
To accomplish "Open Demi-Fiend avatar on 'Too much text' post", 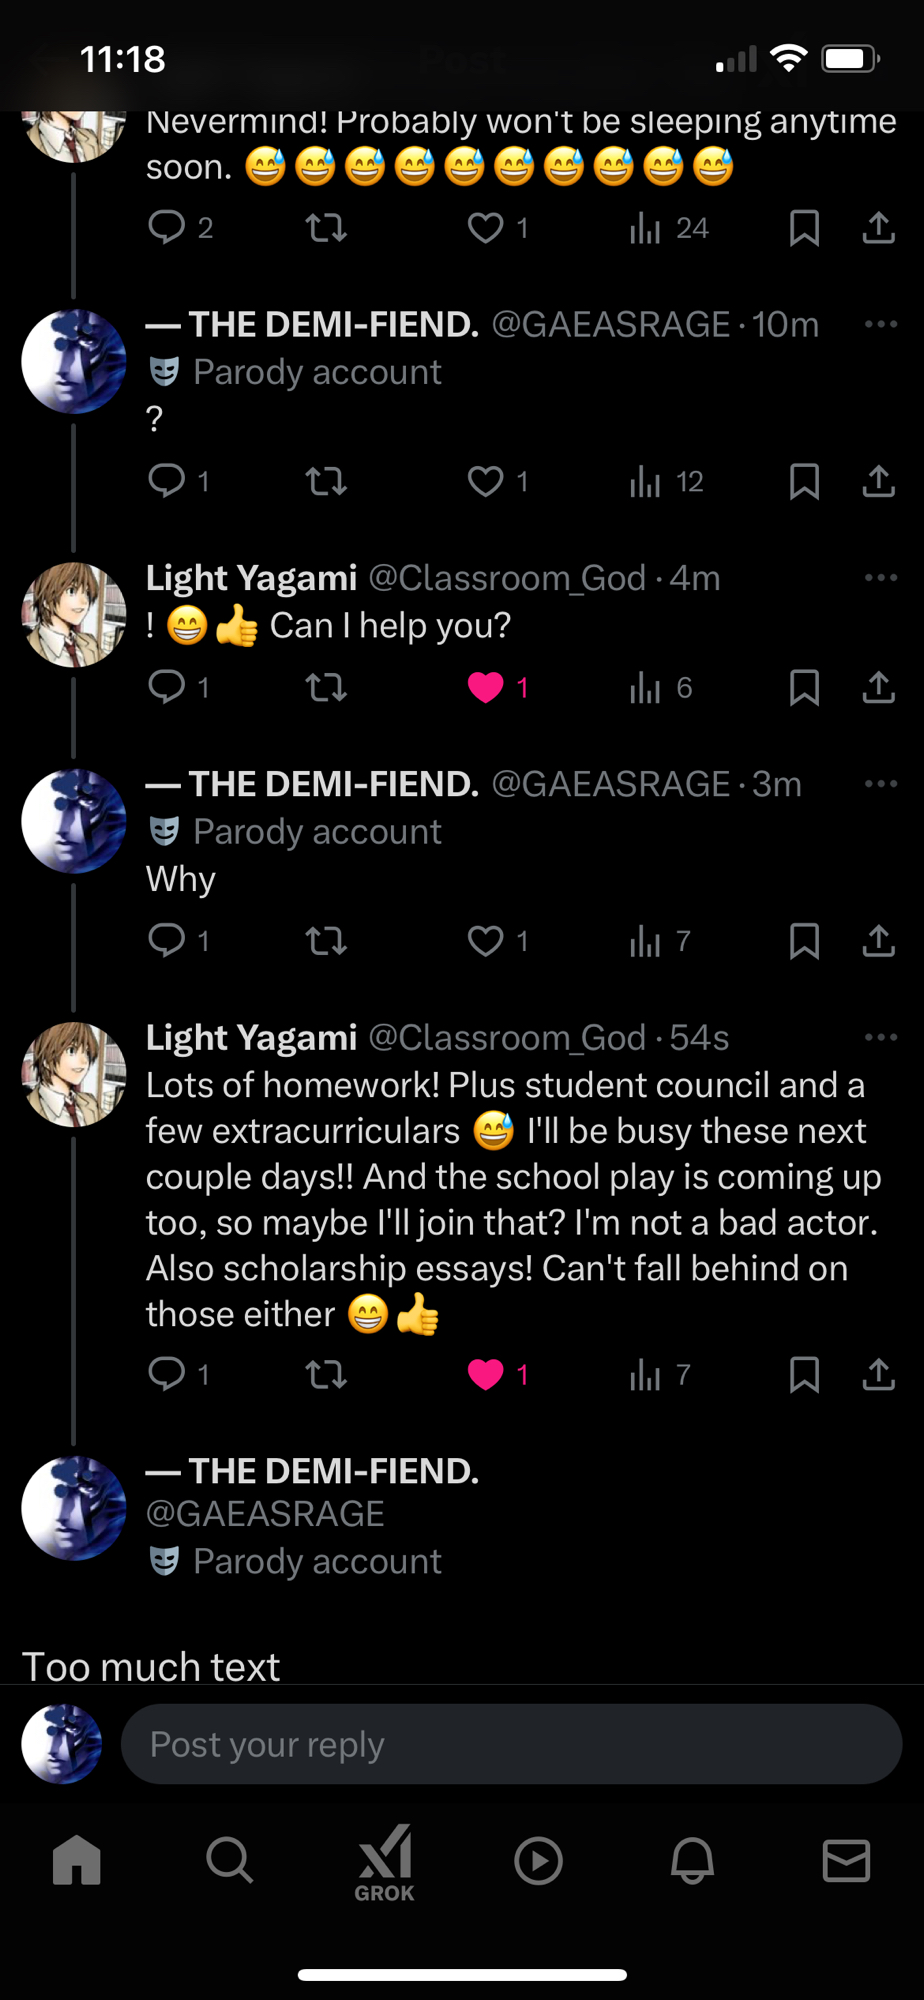I will coord(74,1509).
